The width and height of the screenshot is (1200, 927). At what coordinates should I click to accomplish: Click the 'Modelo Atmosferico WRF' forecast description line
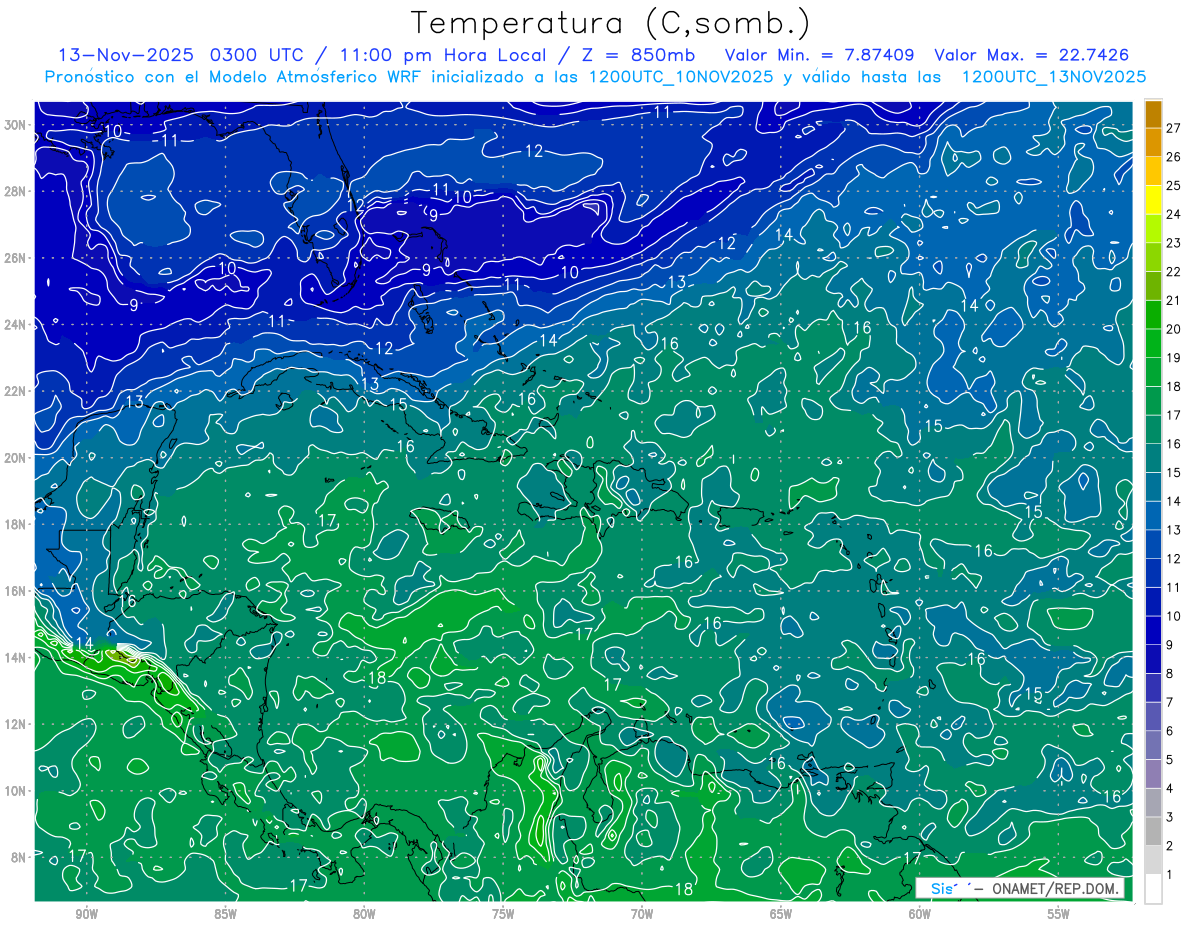[595, 77]
